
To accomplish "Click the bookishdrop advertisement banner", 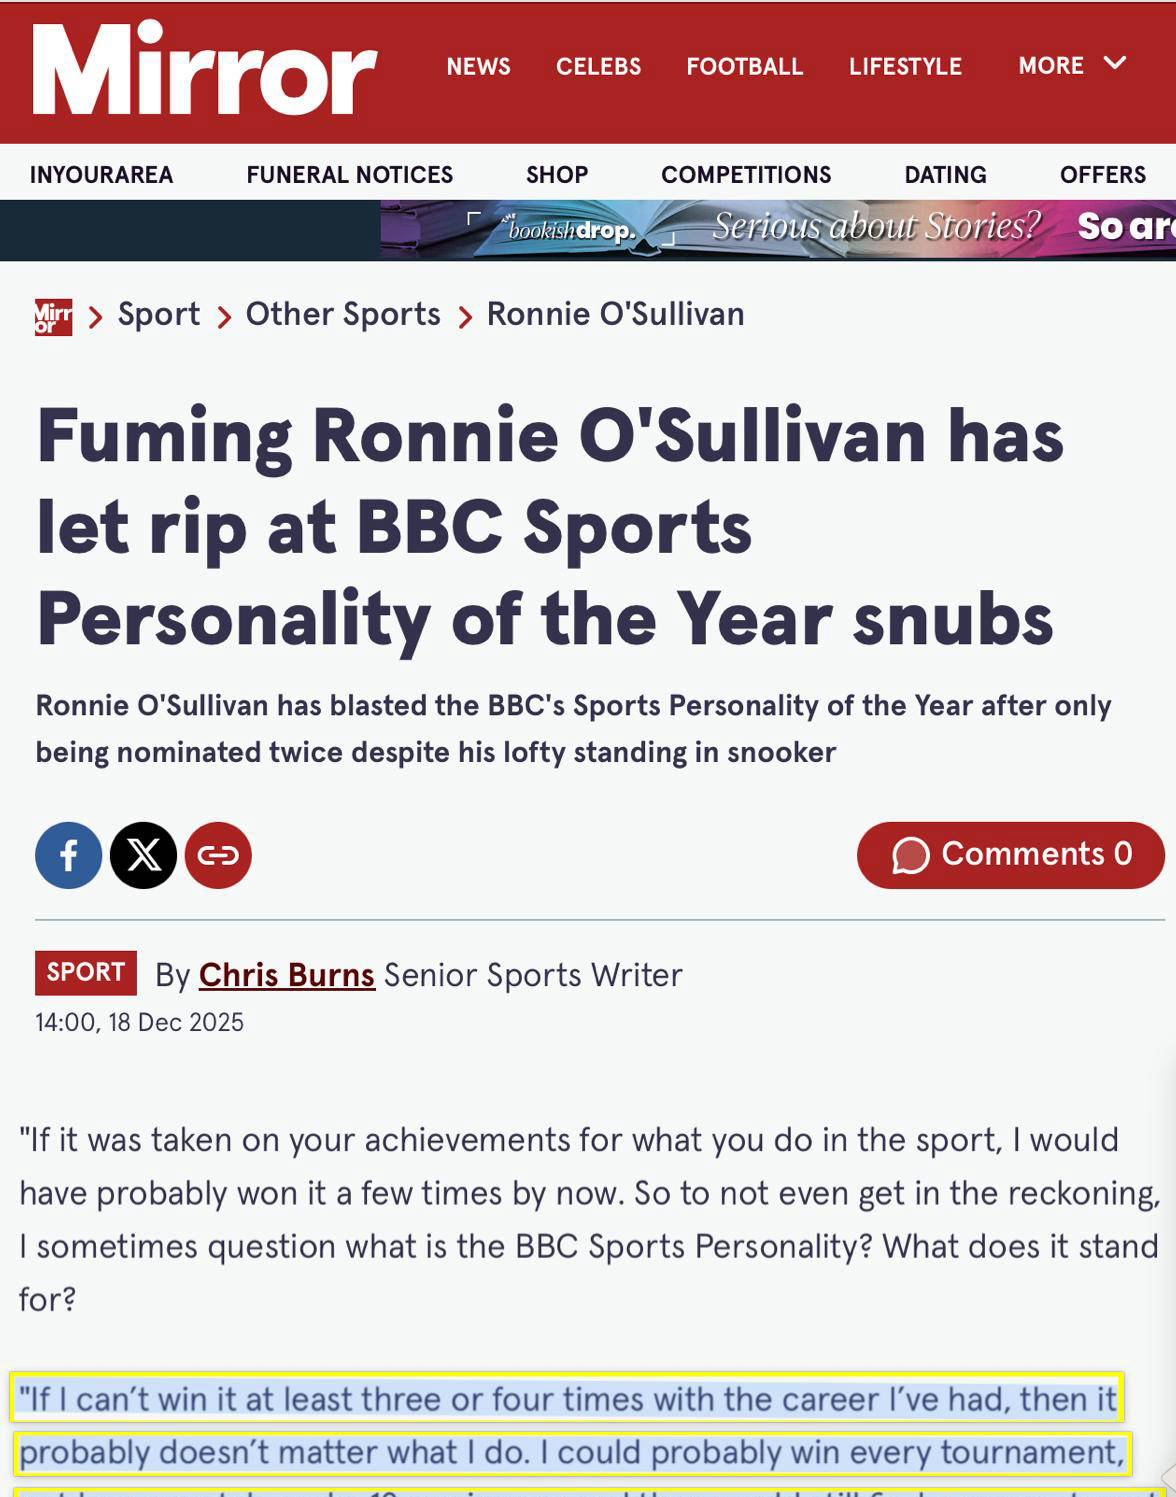I will [778, 229].
